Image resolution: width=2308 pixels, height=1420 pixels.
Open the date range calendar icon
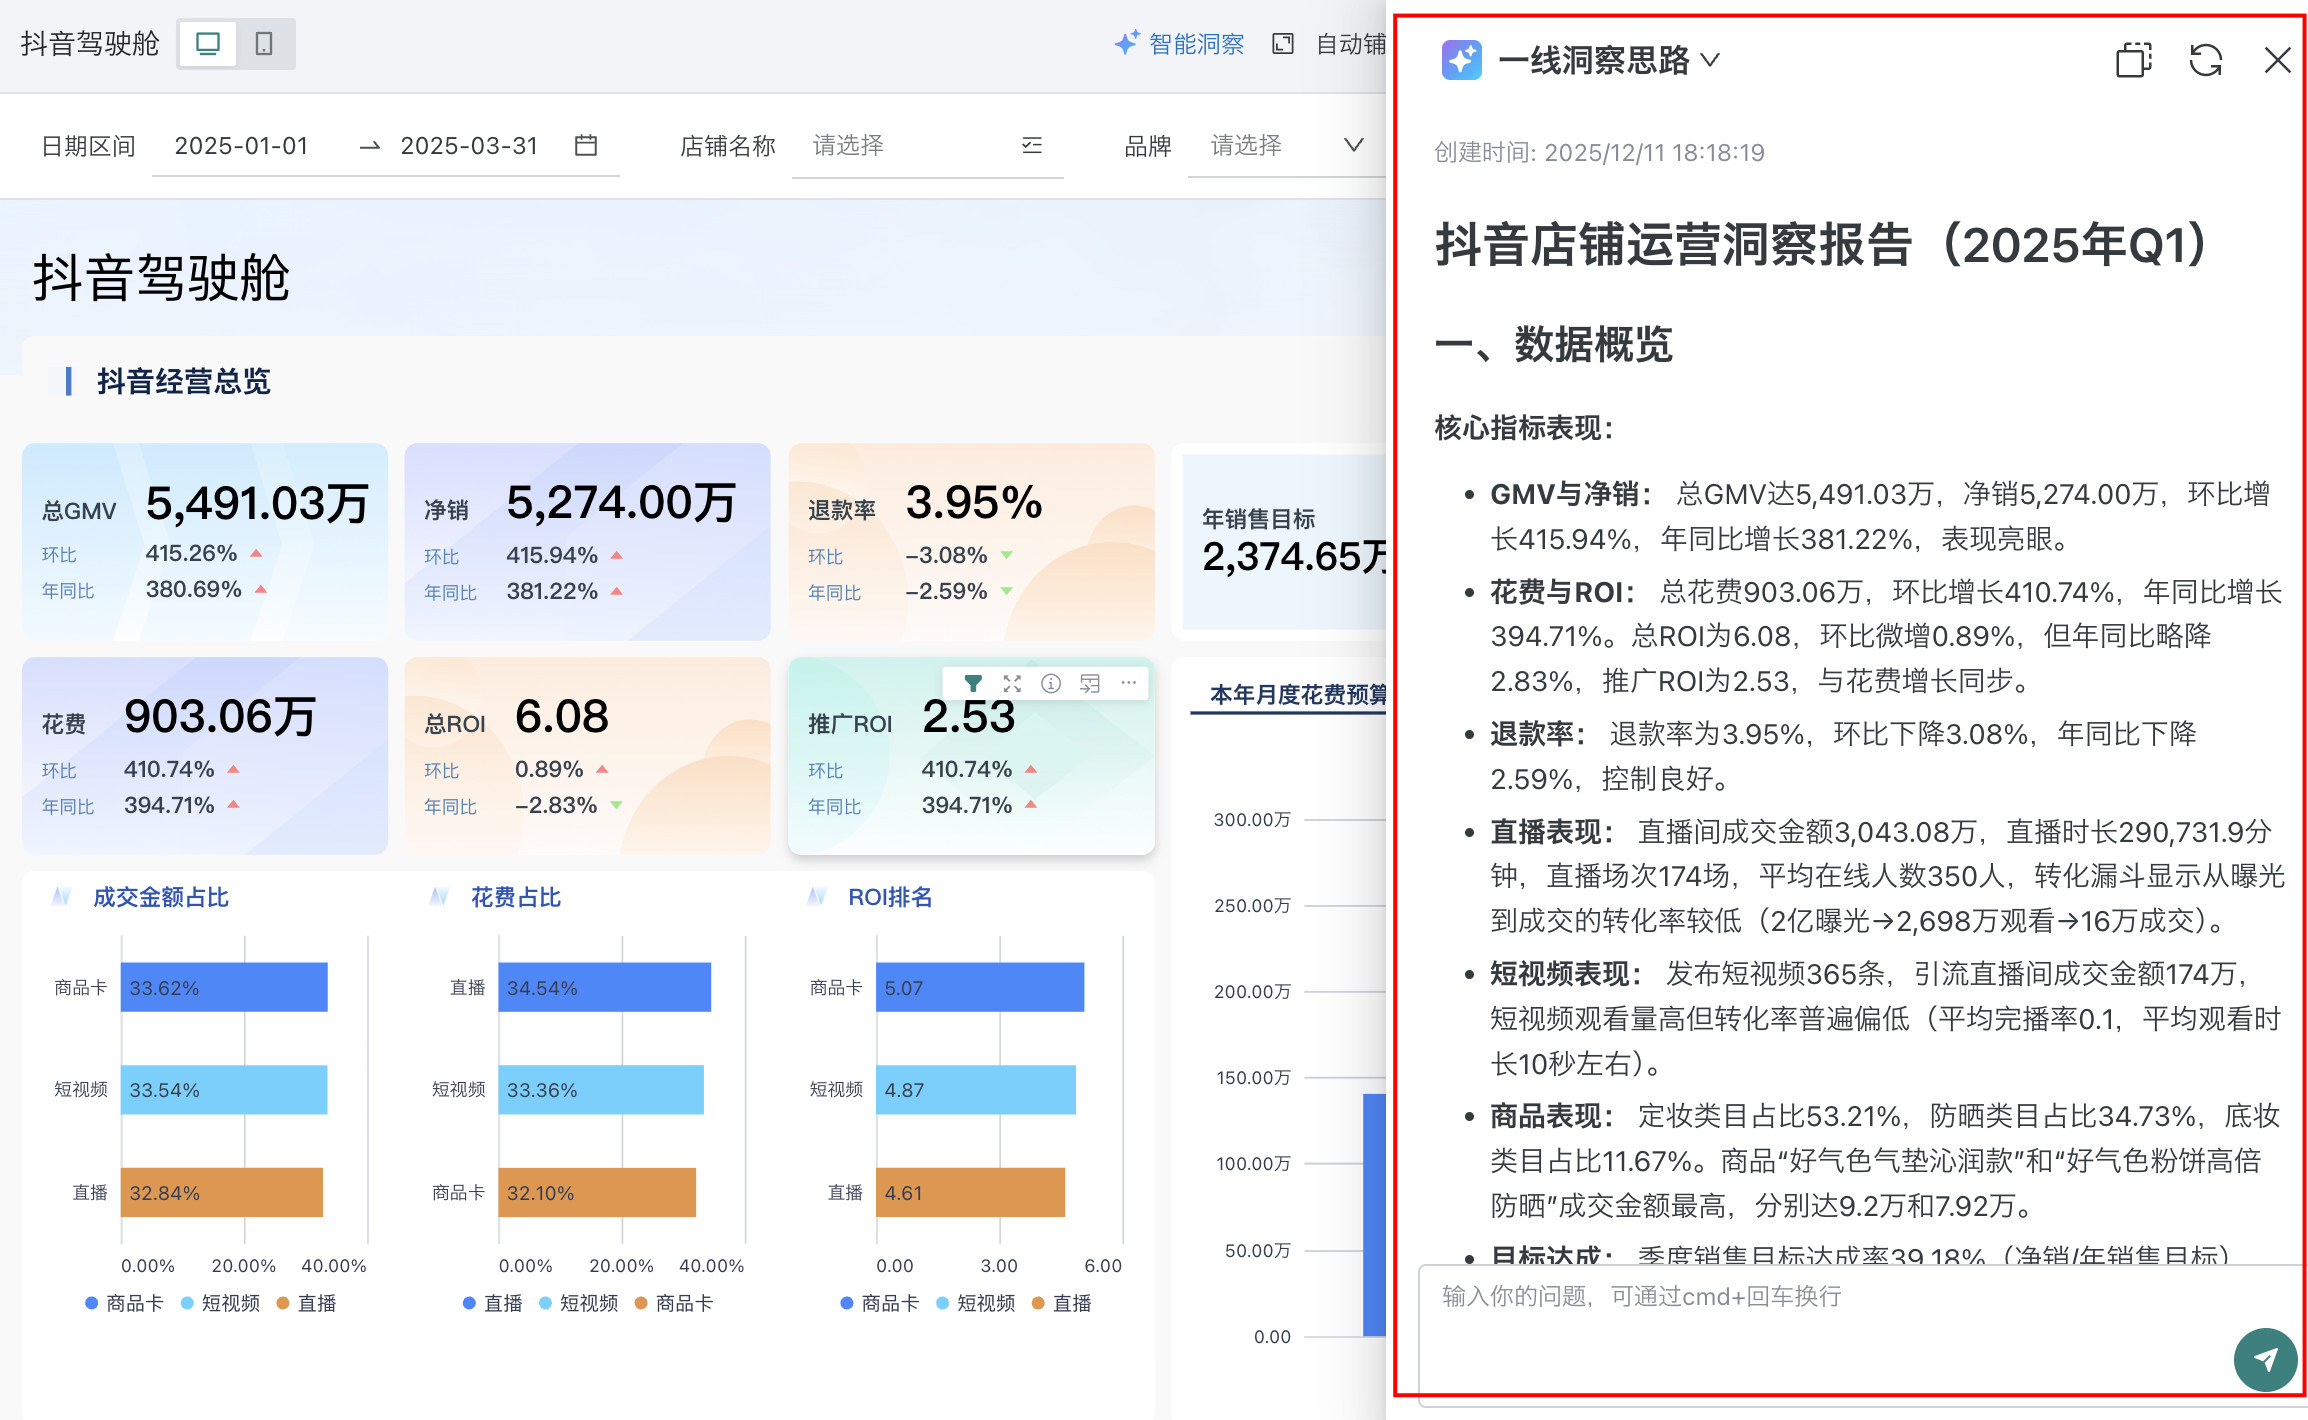pos(586,146)
